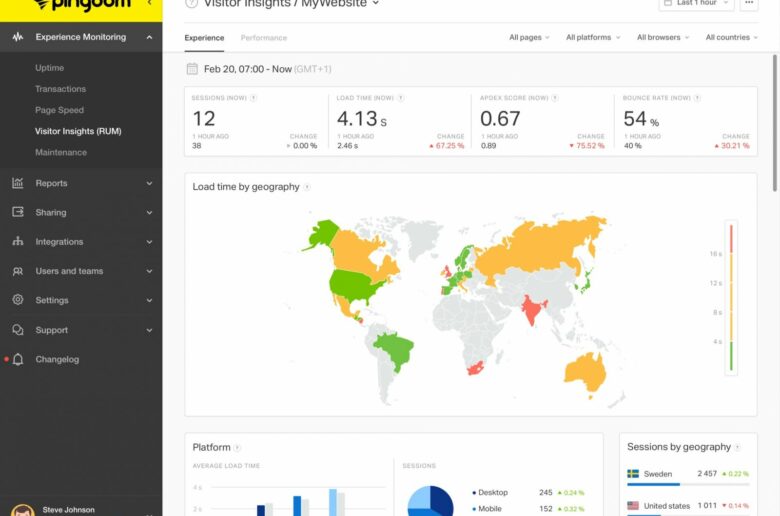Click the Users and teams people icon
Screen dimensions: 780x516
point(18,271)
